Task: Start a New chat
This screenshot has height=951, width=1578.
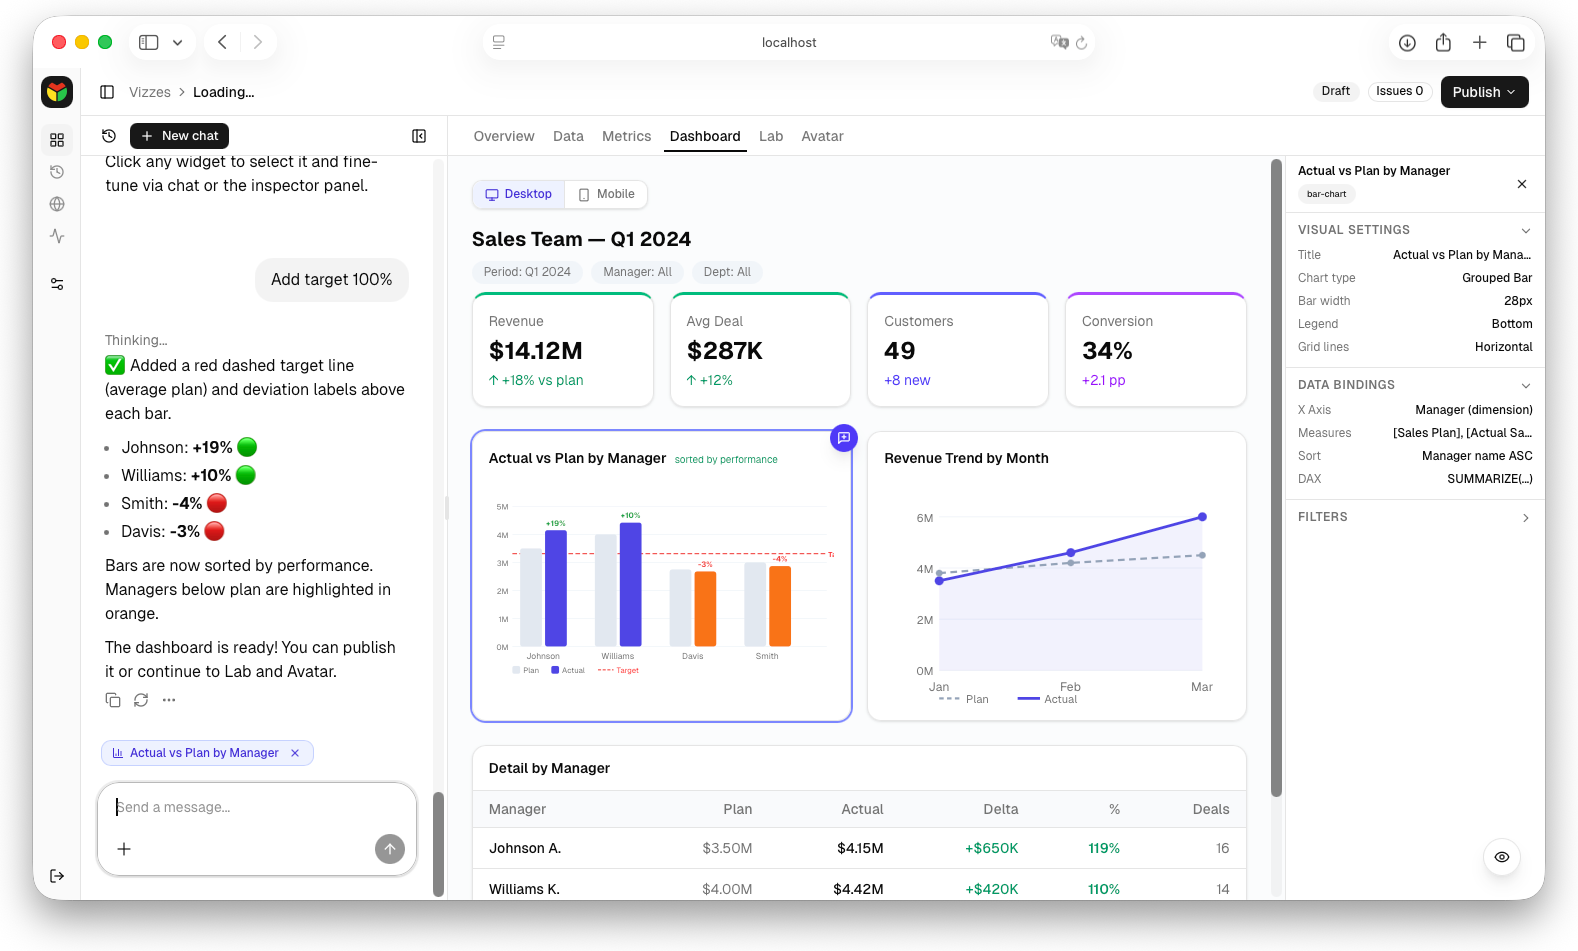Action: tap(179, 136)
